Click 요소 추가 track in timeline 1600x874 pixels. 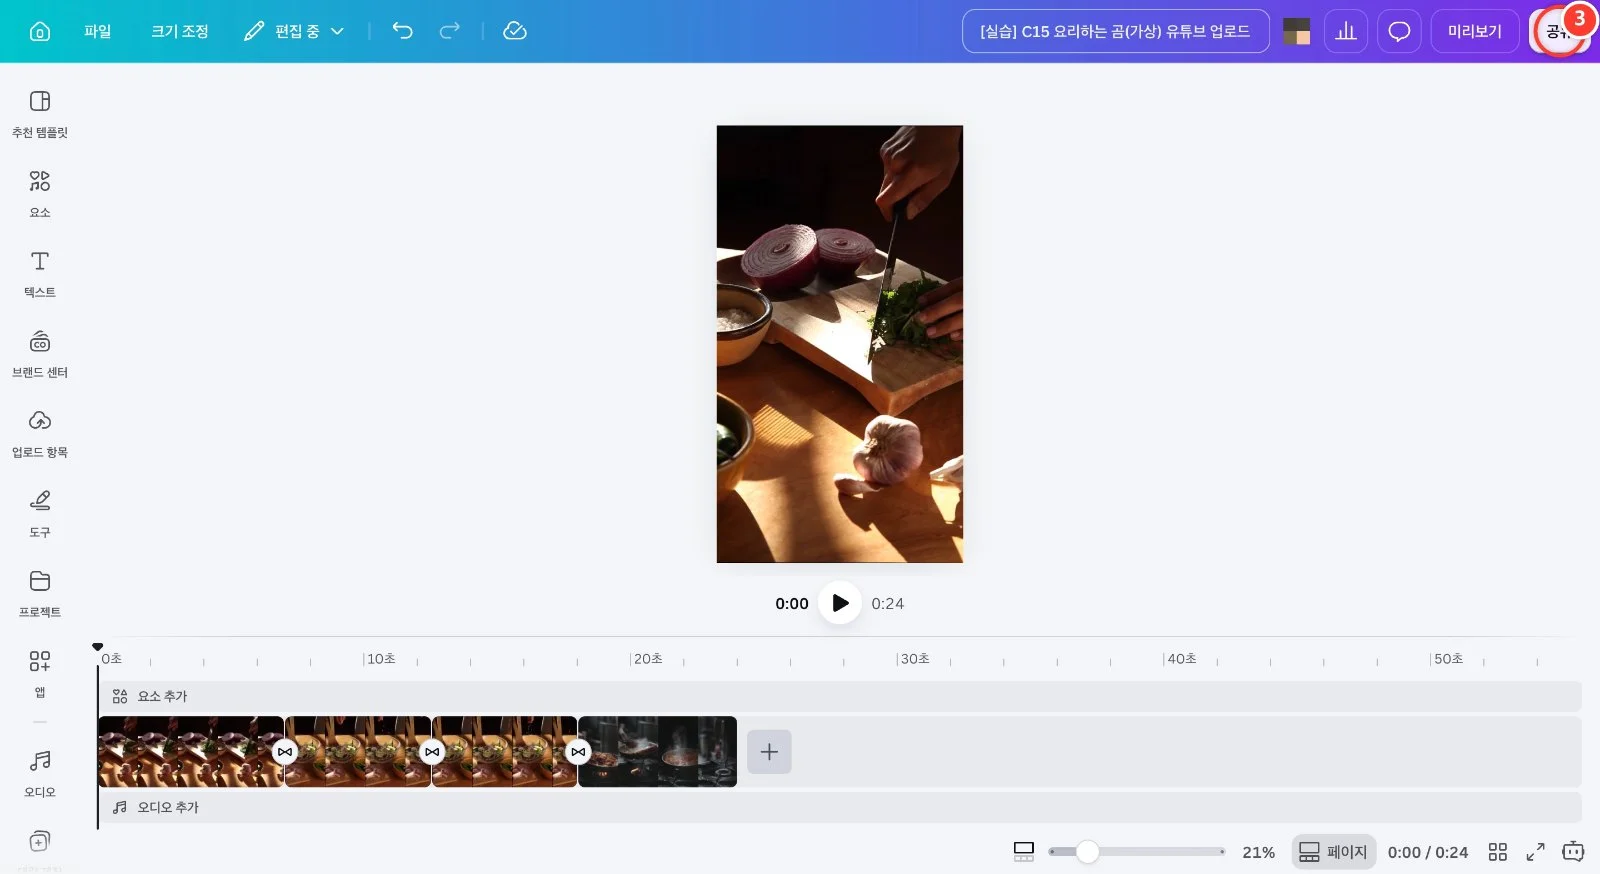point(840,696)
